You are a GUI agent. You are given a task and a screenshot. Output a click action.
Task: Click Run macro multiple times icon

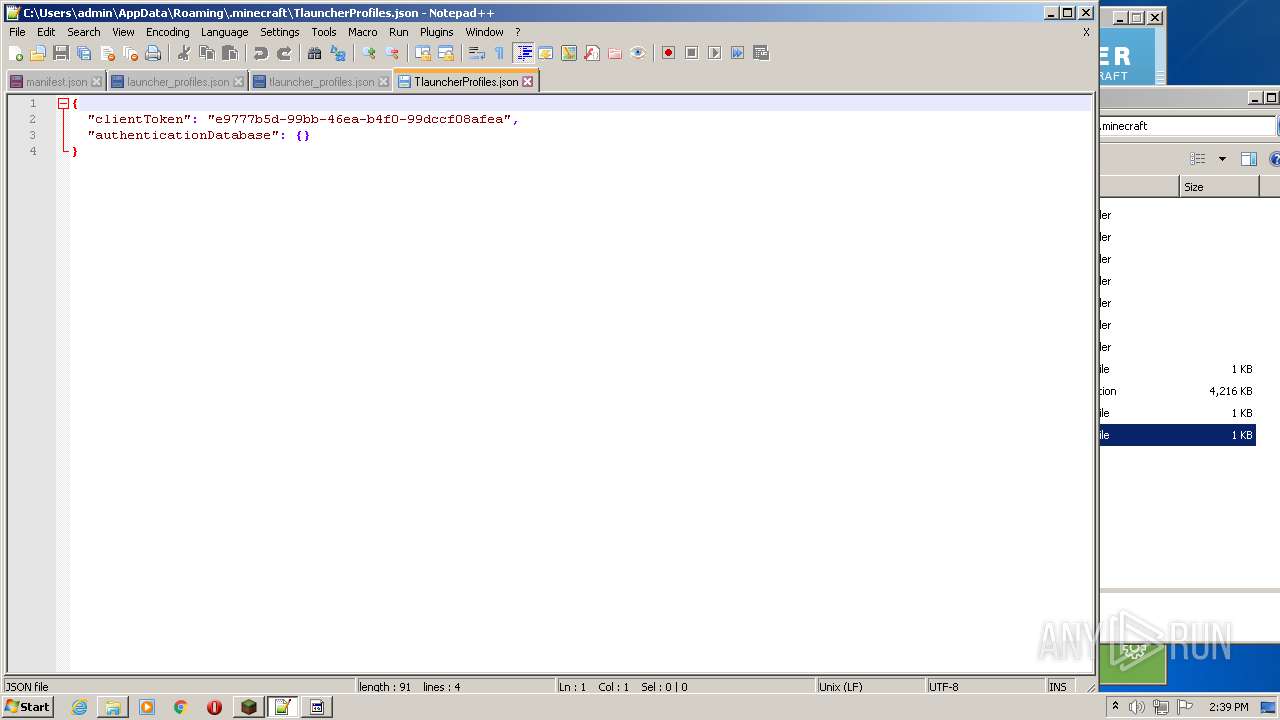[738, 53]
